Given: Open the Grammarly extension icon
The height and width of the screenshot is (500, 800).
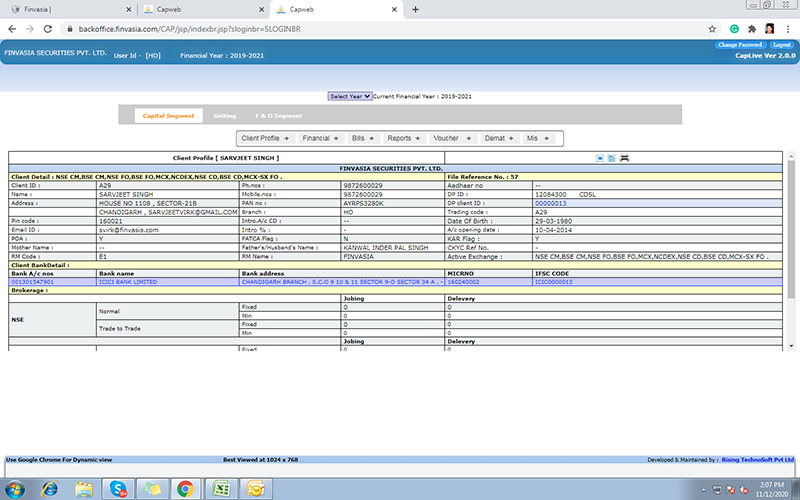Looking at the screenshot, I should coord(734,29).
